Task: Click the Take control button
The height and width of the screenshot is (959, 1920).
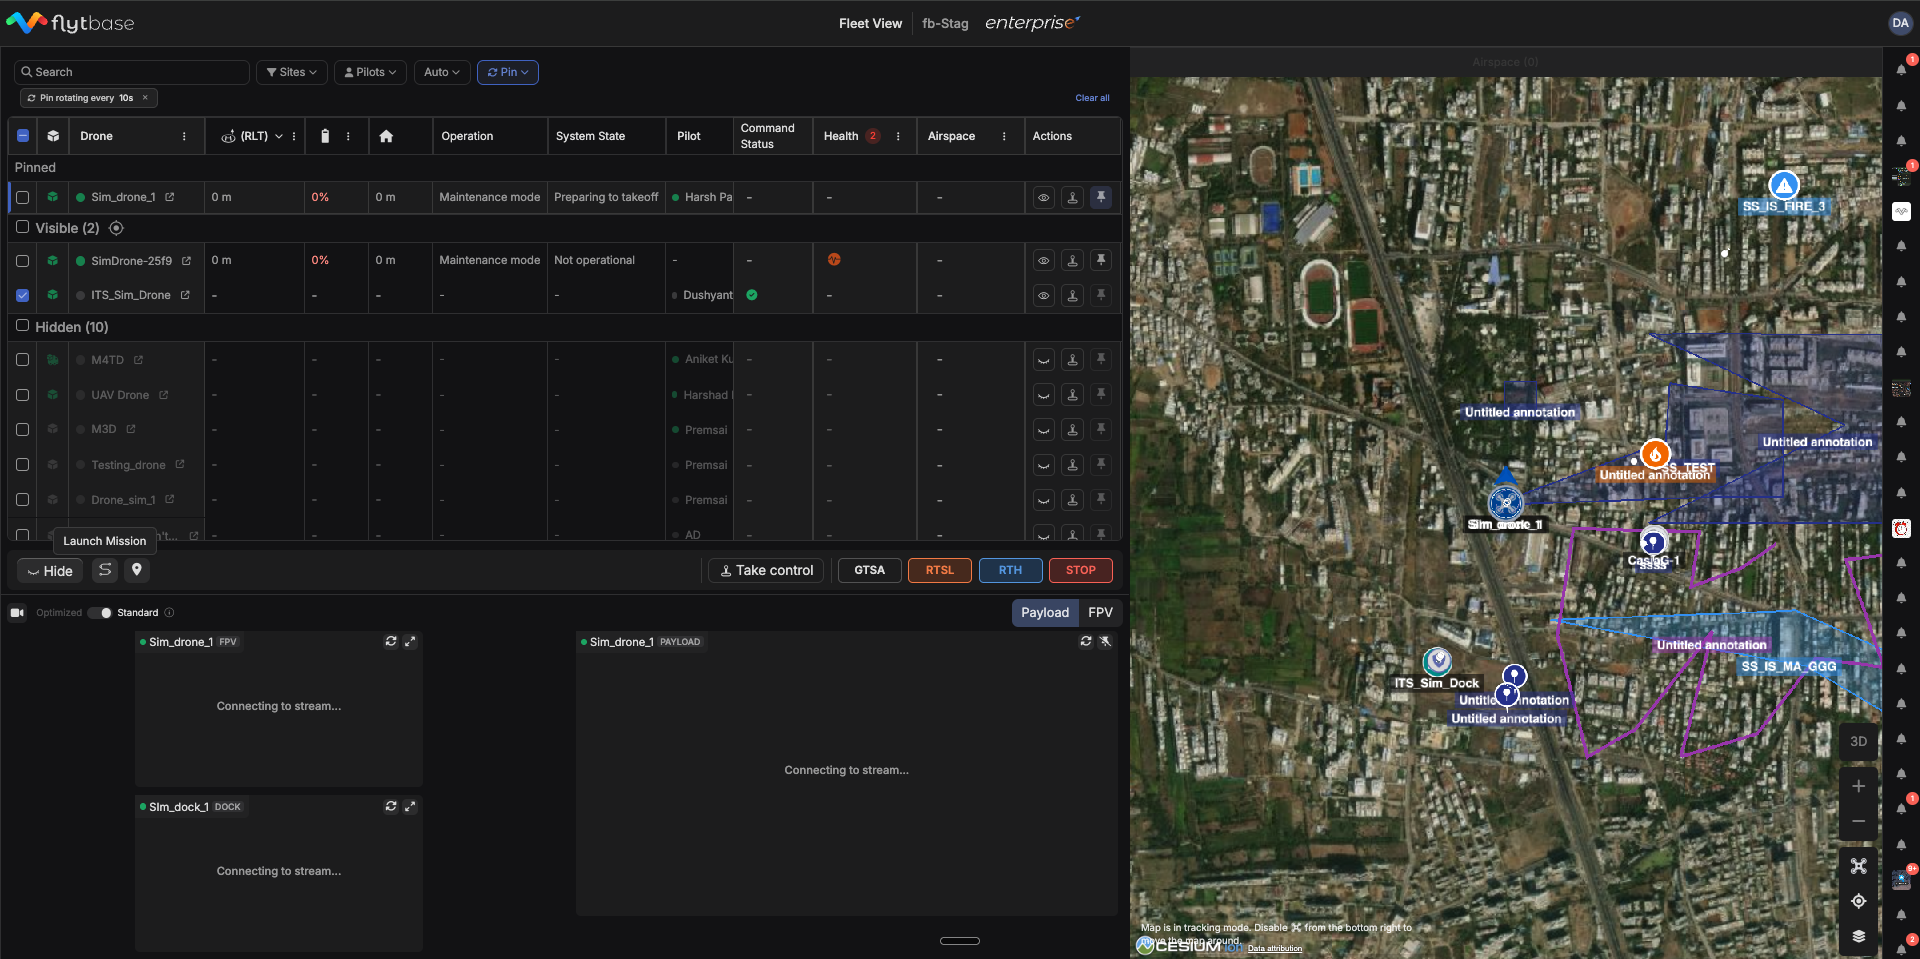Action: point(767,571)
